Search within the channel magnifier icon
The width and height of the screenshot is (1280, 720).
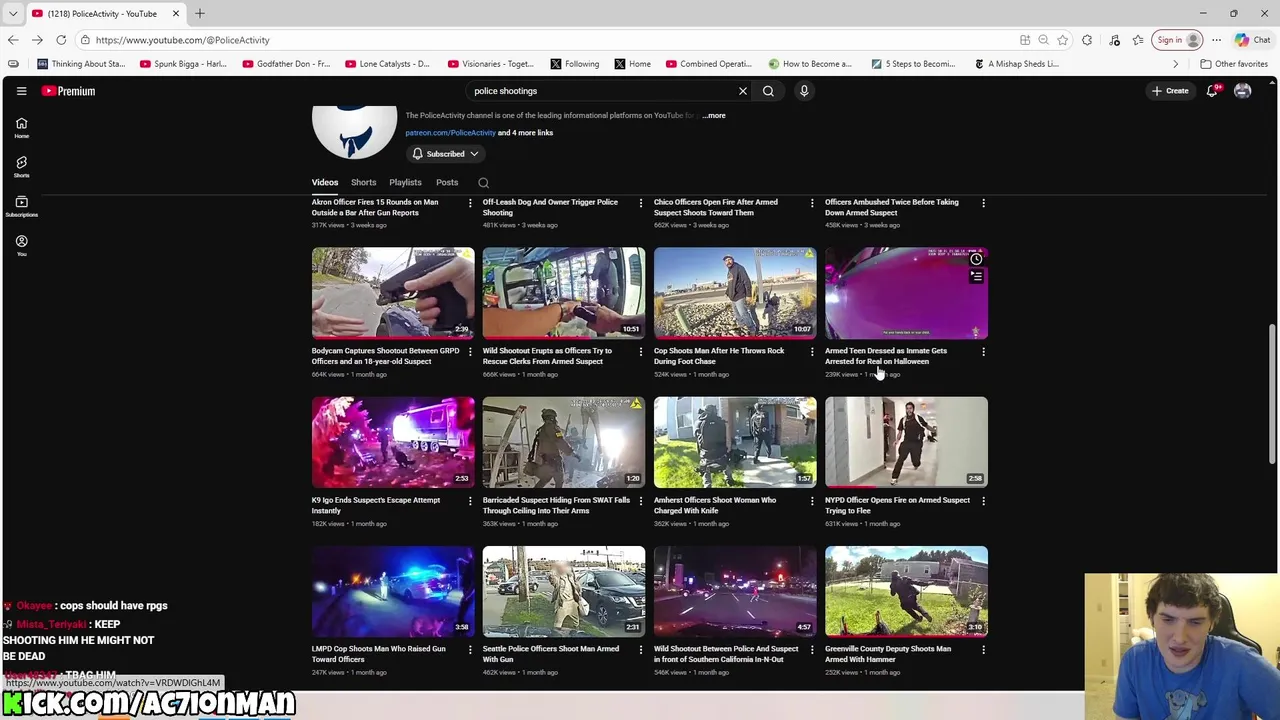[x=483, y=183]
